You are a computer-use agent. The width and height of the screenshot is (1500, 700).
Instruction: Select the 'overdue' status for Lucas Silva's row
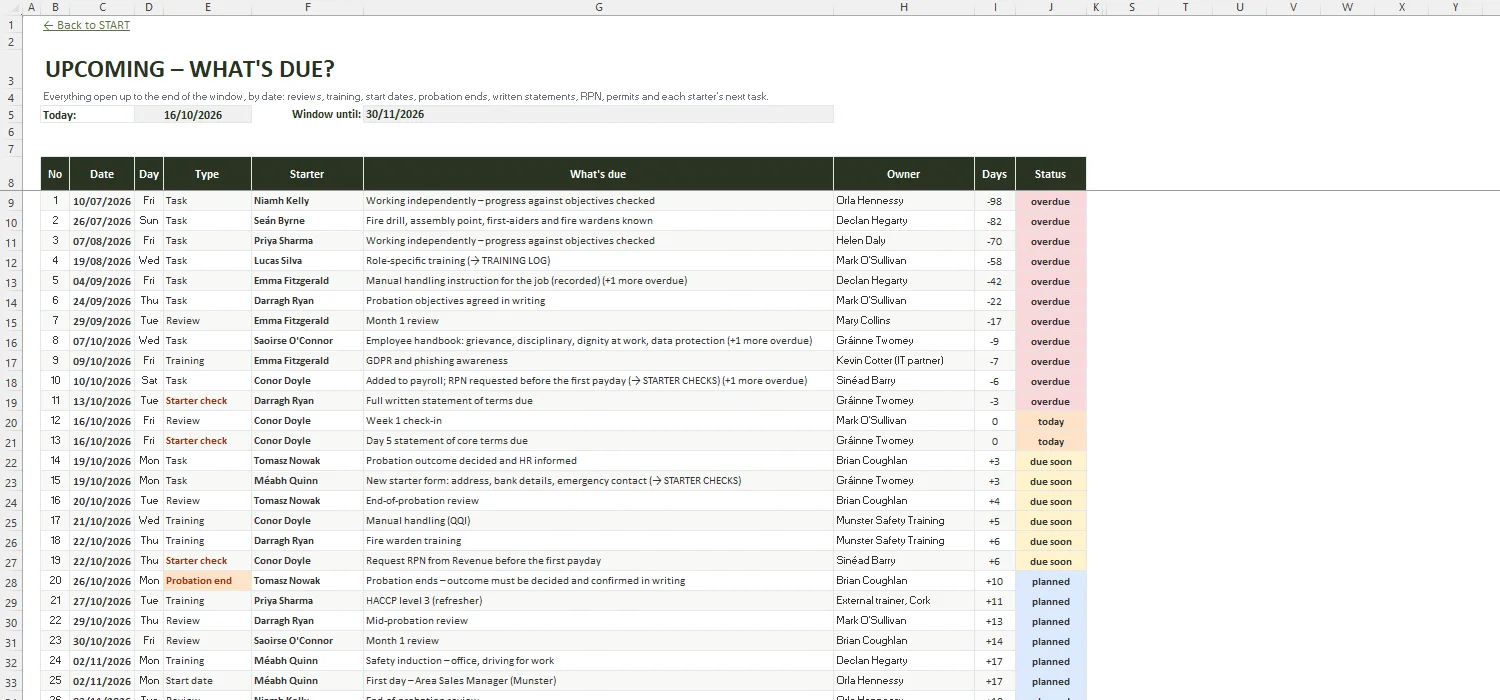[x=1050, y=261]
